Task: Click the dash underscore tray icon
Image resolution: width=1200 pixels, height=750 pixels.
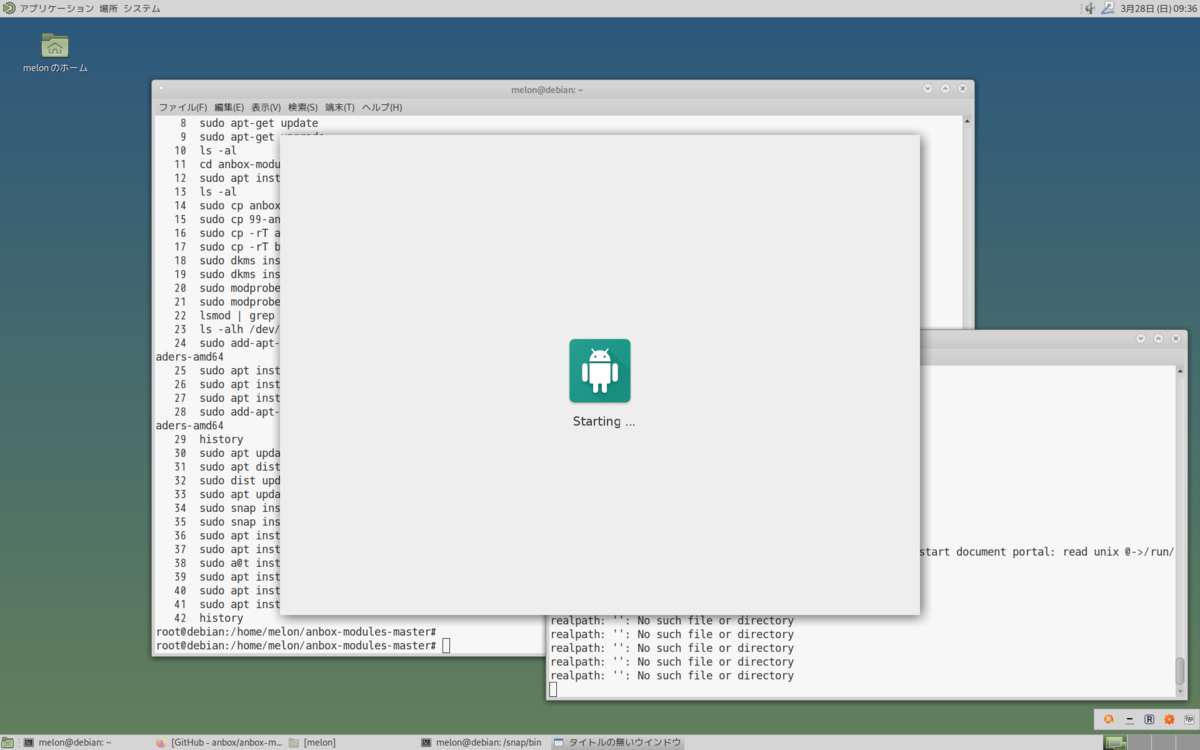Action: (1129, 719)
